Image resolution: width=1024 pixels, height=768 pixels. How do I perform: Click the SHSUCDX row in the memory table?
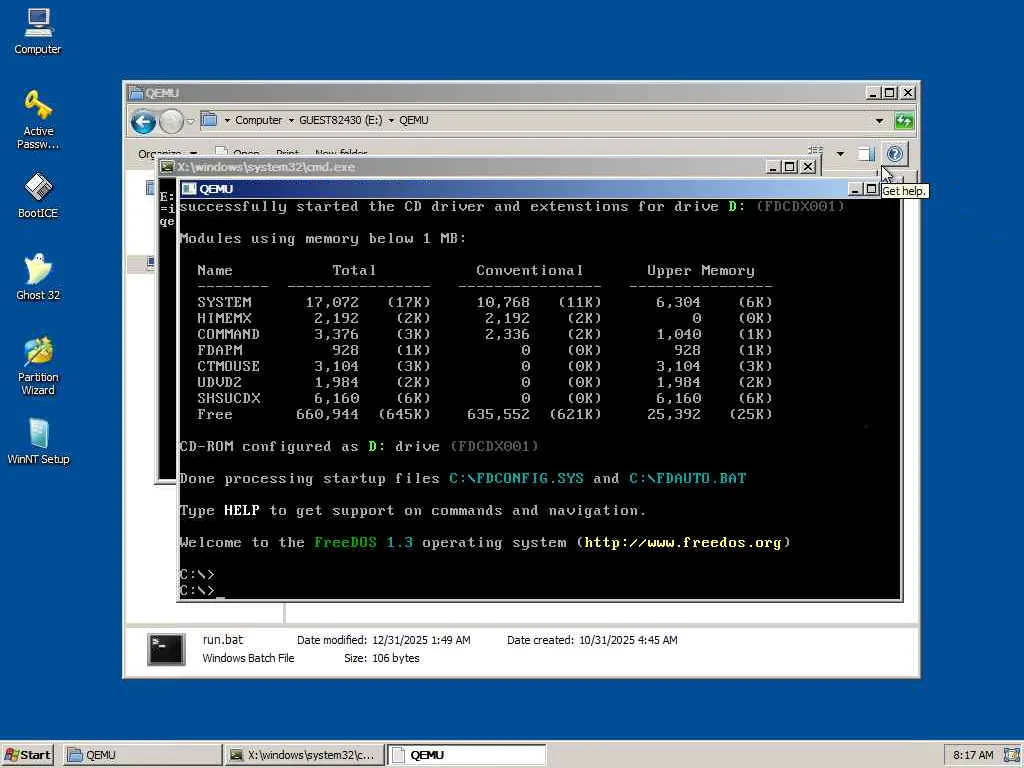tap(485, 398)
